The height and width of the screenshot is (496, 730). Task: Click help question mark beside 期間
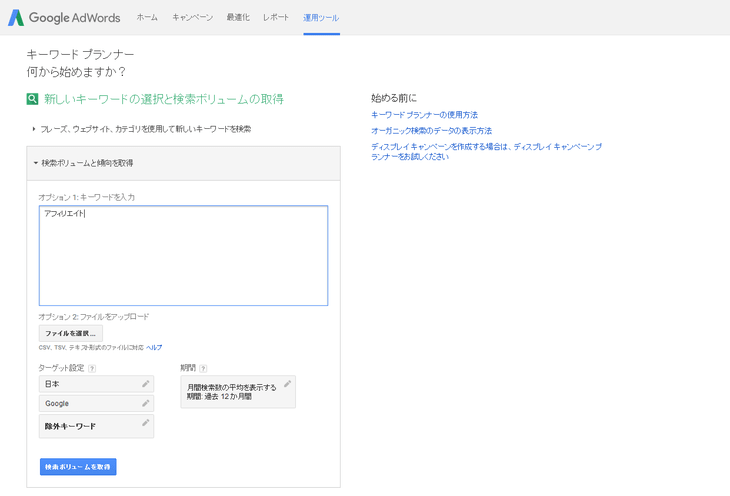(203, 368)
